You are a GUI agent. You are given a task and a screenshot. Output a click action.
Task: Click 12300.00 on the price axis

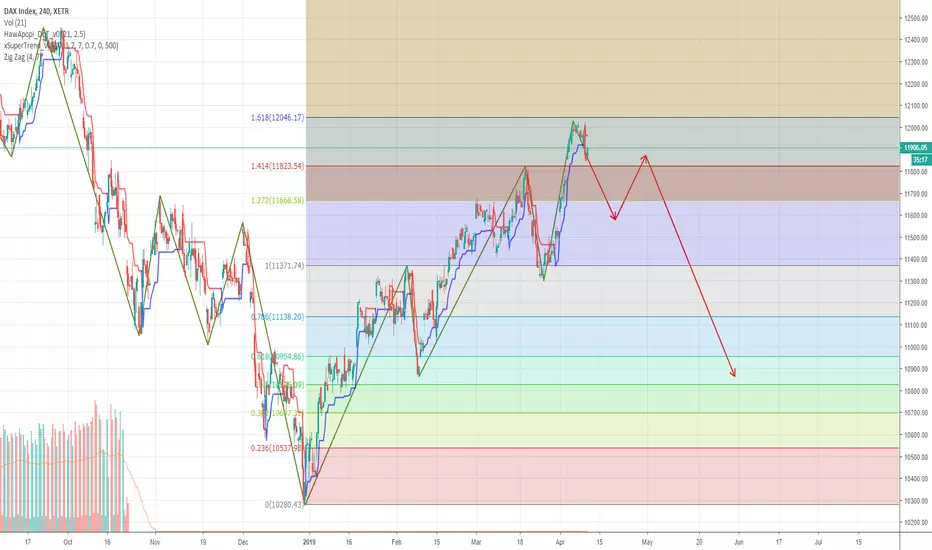coord(916,62)
